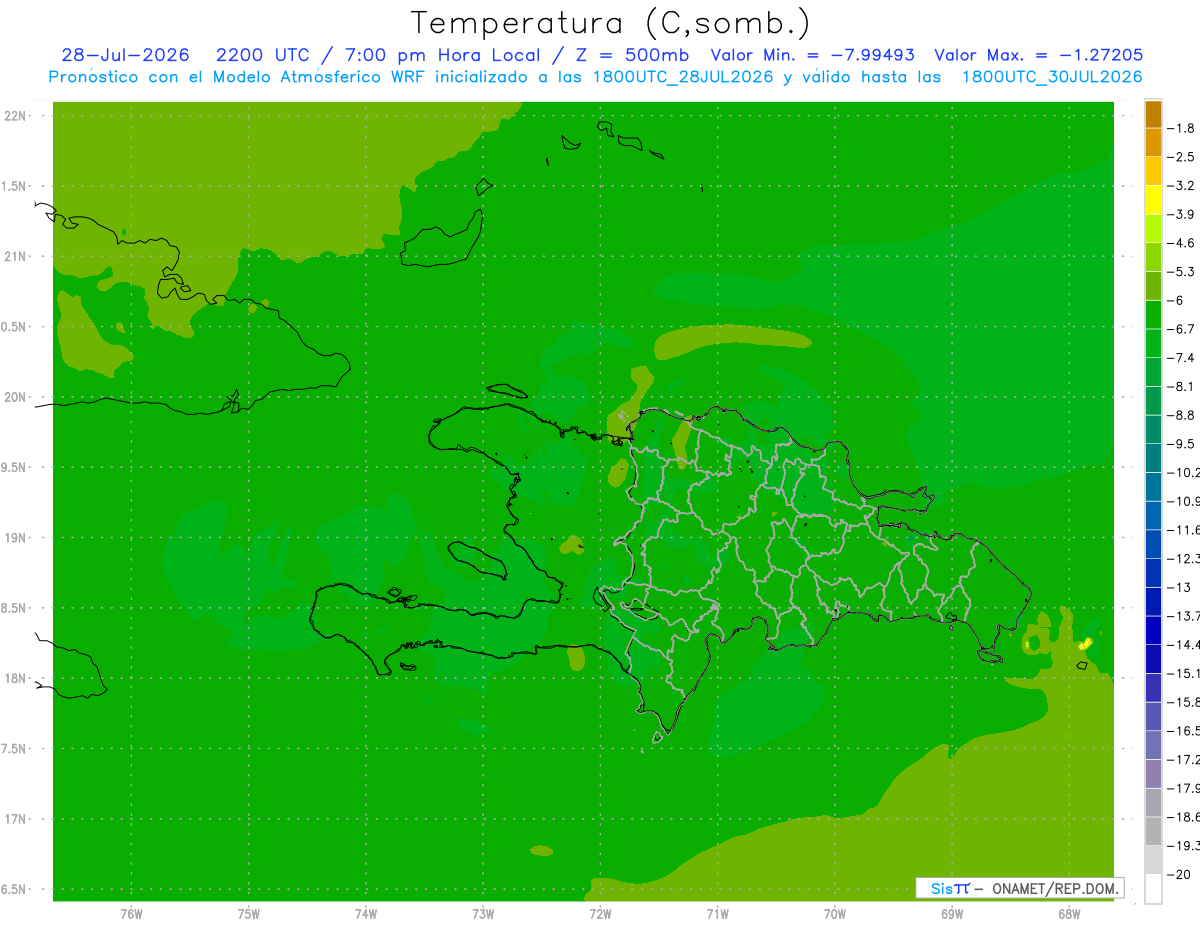
Task: Click the white legend swatch below -20
Action: [x=1153, y=889]
